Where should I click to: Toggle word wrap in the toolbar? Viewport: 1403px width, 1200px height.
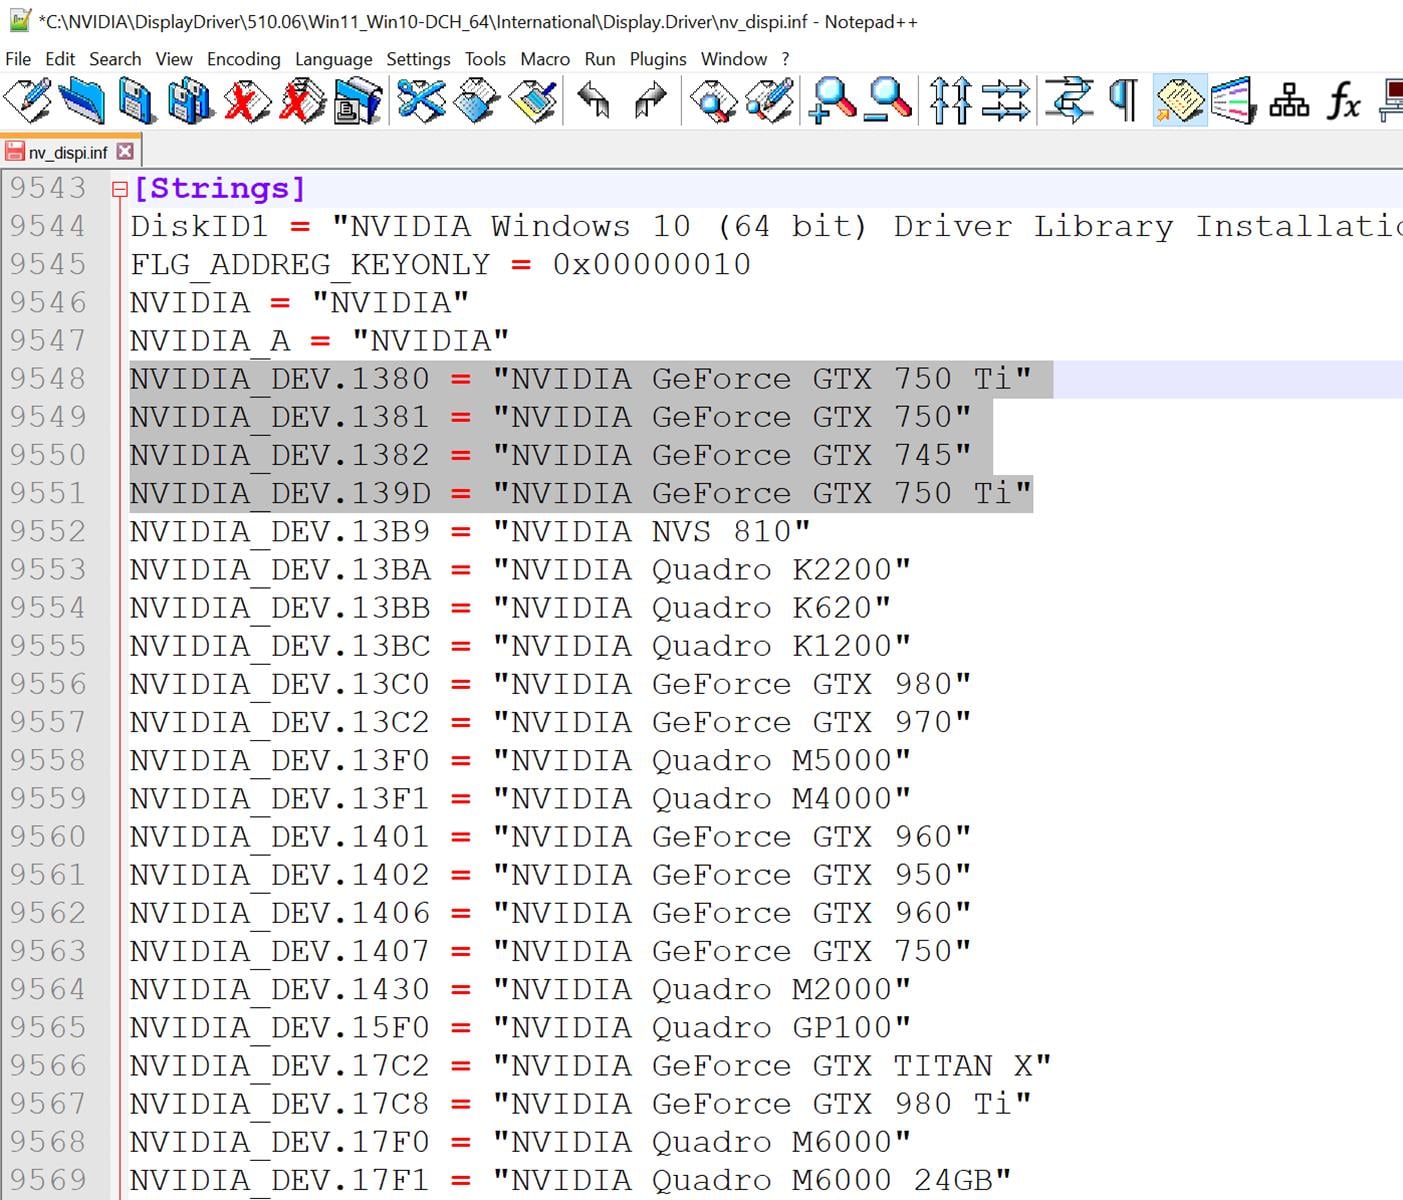tap(1069, 101)
